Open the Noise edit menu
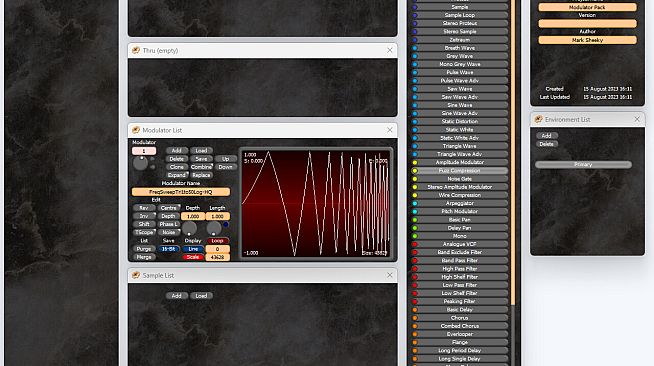The width and height of the screenshot is (654, 366). (x=169, y=232)
